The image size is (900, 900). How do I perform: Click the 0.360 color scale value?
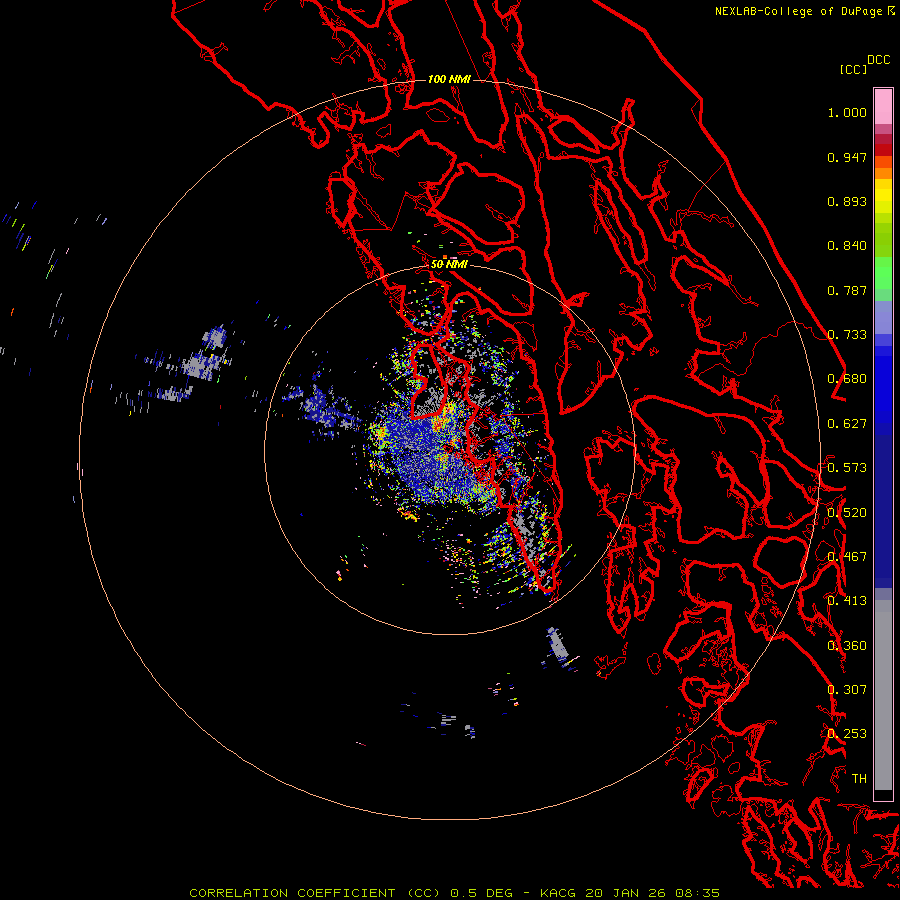(x=847, y=646)
